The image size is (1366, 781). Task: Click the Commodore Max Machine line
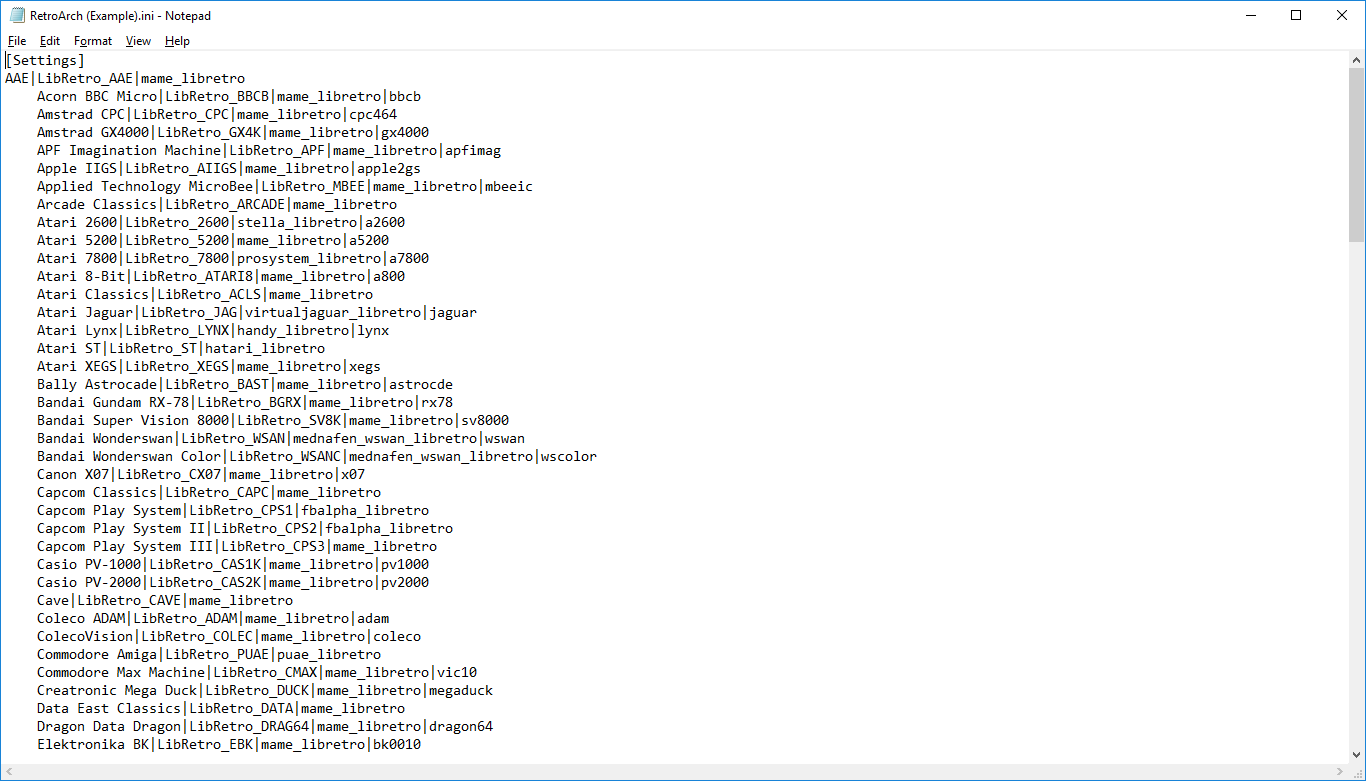[257, 672]
